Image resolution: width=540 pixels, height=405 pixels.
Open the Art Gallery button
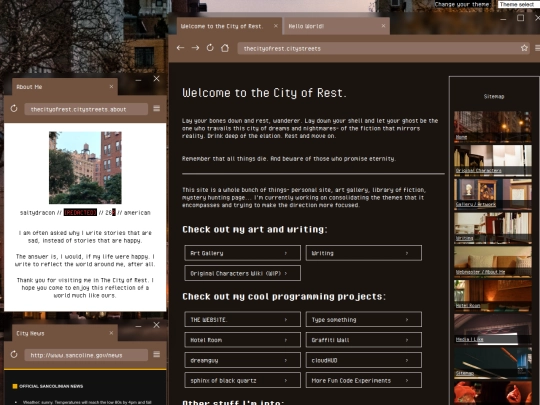(242, 253)
